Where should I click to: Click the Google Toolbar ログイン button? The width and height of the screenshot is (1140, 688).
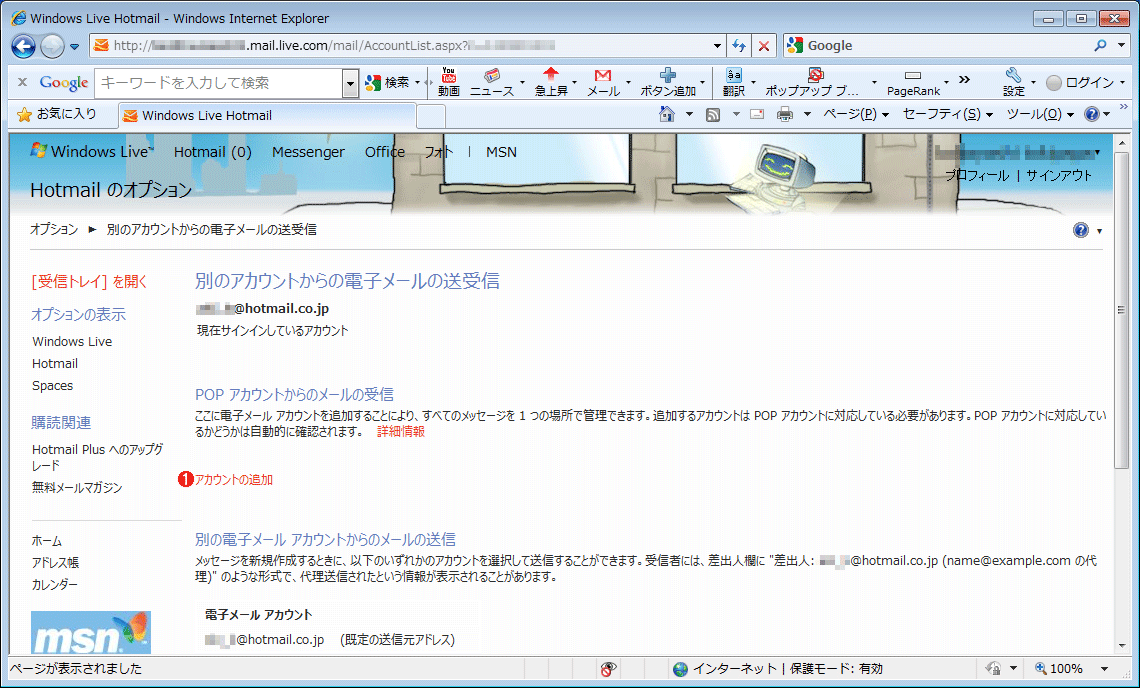[1080, 83]
